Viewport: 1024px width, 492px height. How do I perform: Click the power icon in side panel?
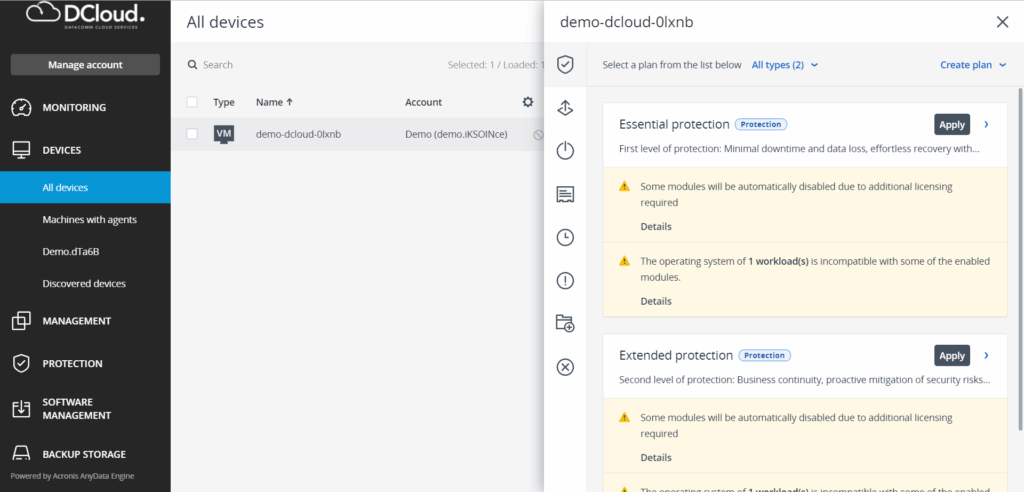tap(565, 151)
